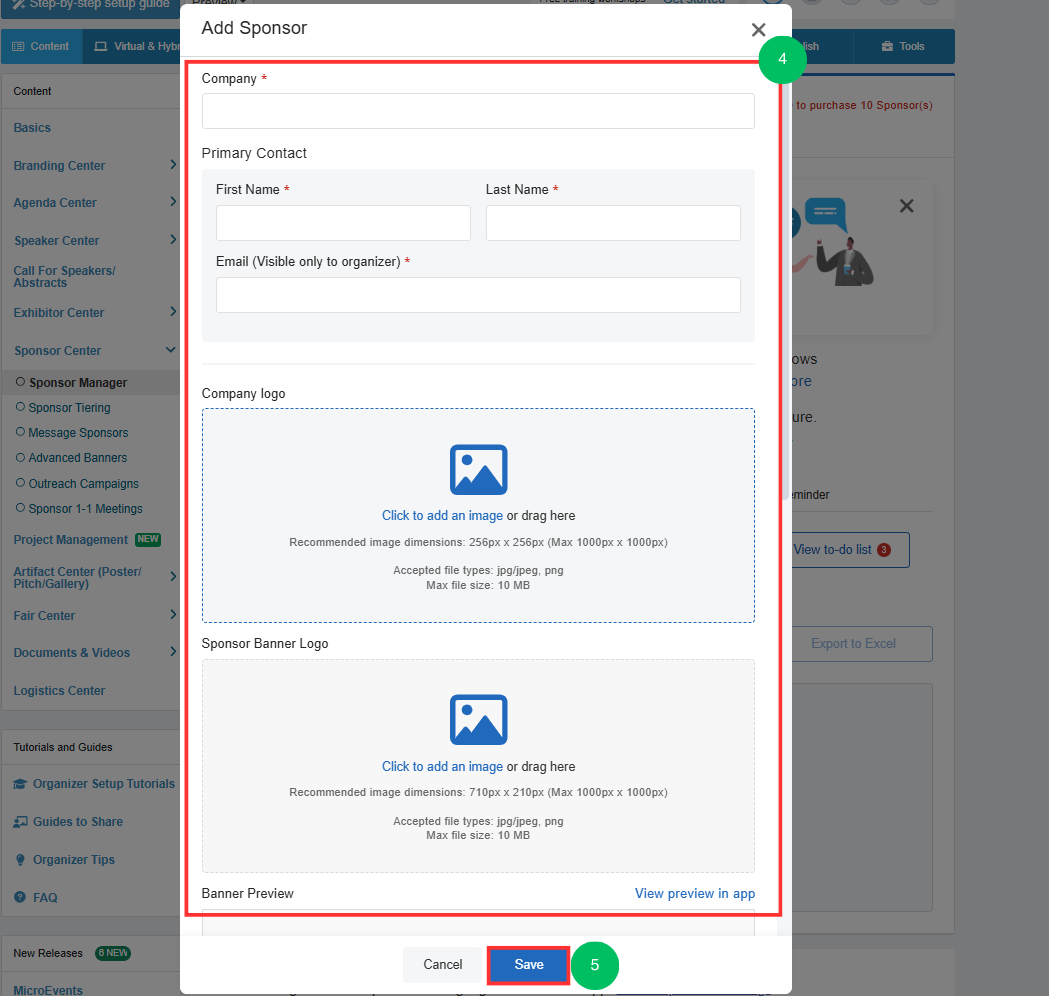Click 'Click to add an image' for Company logo
This screenshot has height=996, width=1049.
(x=442, y=516)
